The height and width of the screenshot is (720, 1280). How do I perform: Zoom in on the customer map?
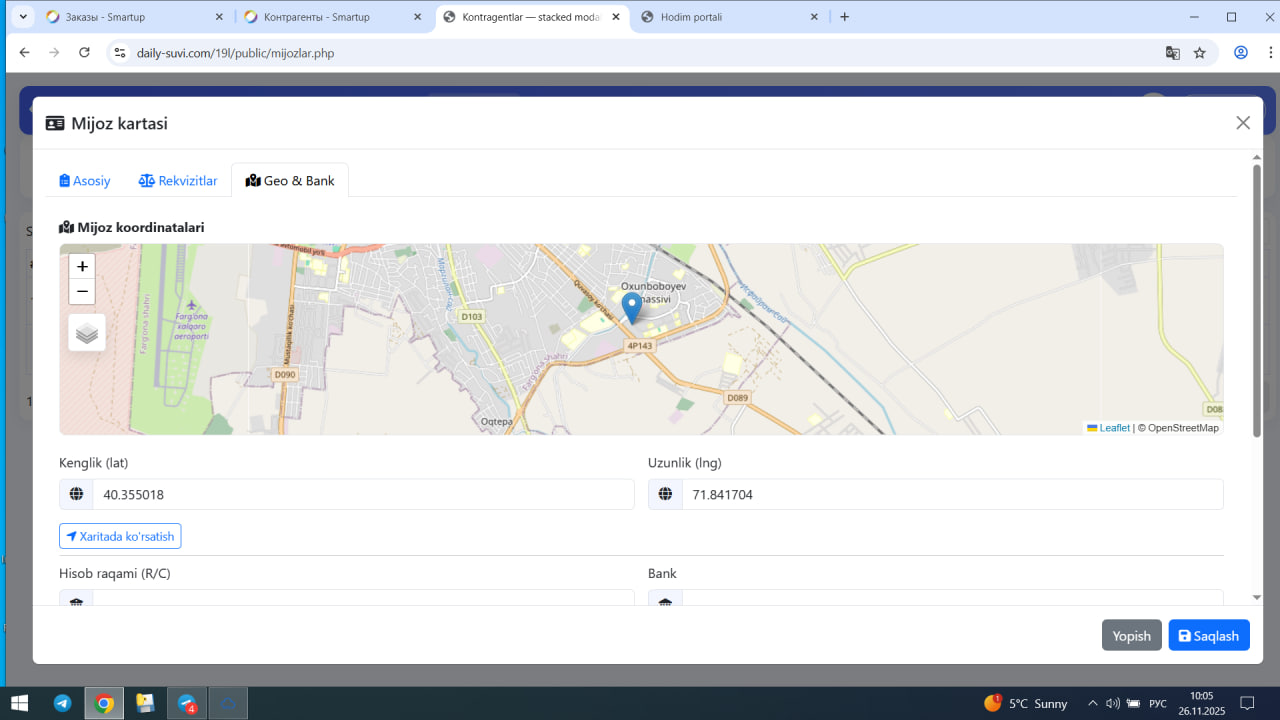click(82, 267)
